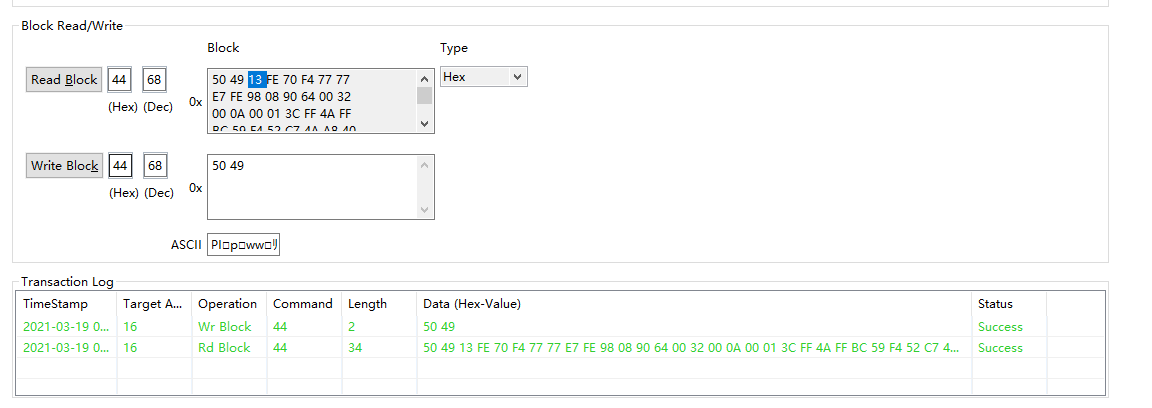This screenshot has height=408, width=1152.
Task: Open the Type dropdown showing Hex
Action: pyautogui.click(x=484, y=77)
